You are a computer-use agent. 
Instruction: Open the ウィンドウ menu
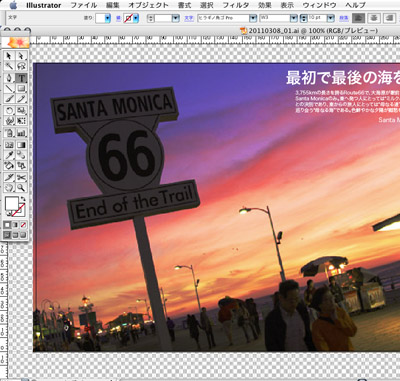coord(320,5)
